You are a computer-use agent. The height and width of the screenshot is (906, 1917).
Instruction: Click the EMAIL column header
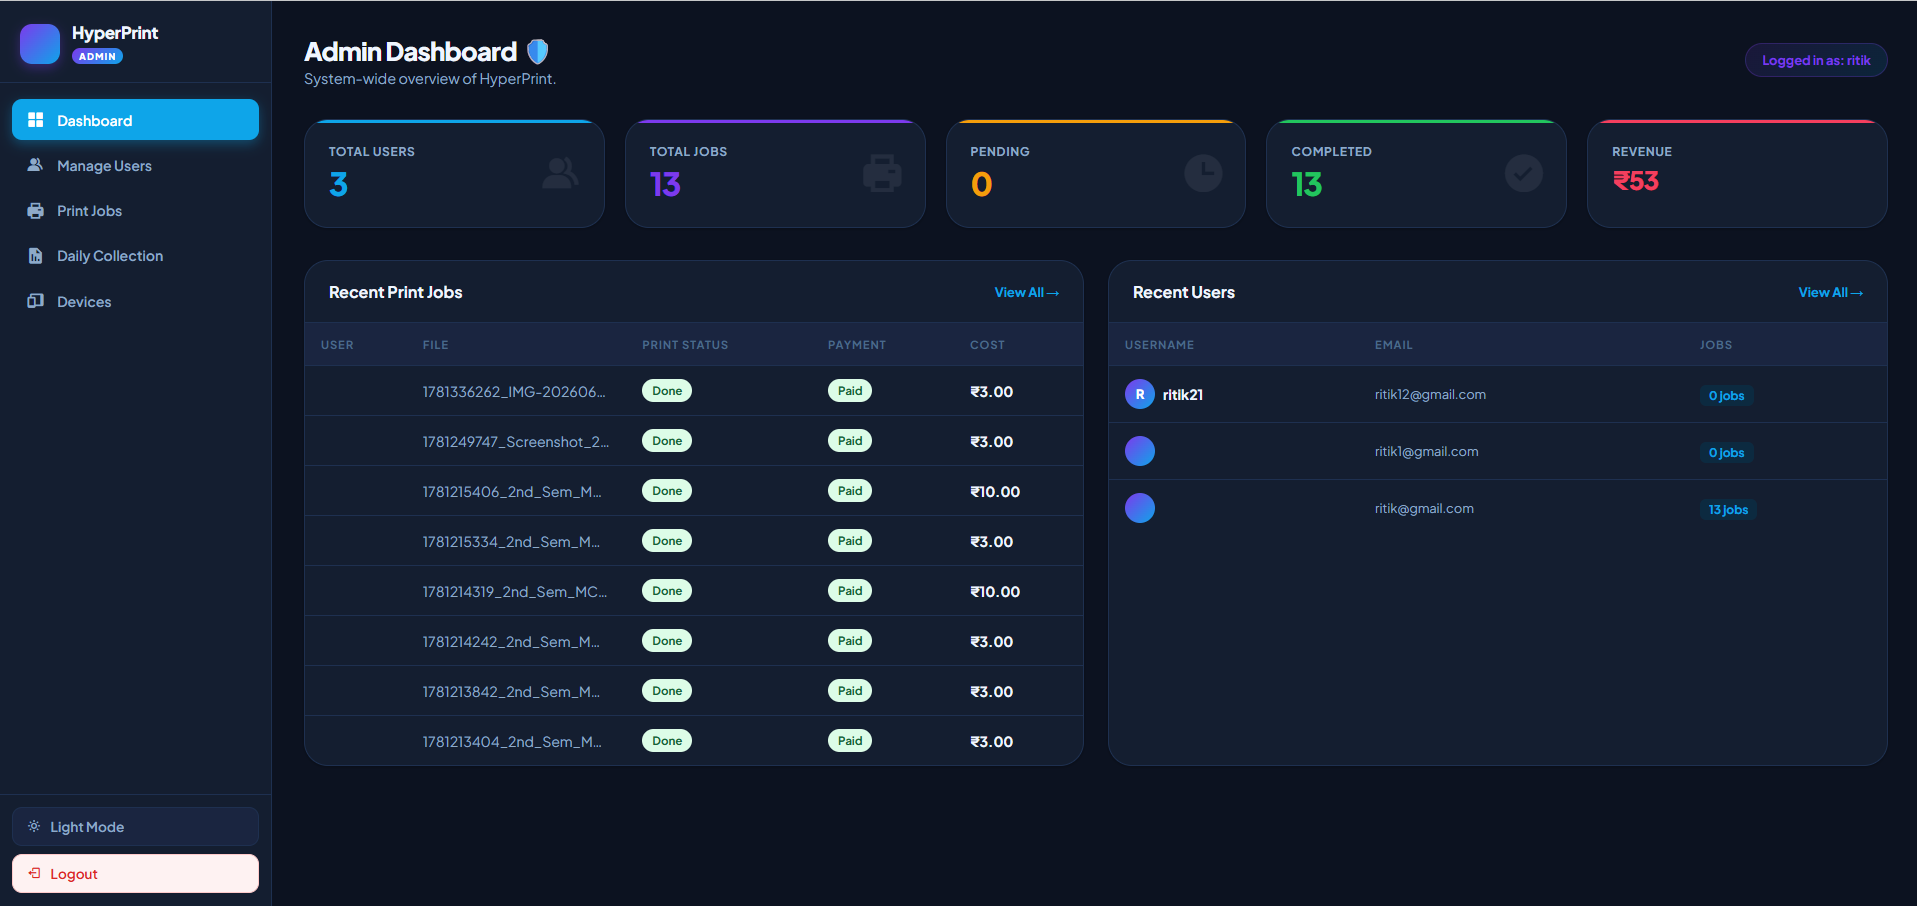click(1393, 345)
